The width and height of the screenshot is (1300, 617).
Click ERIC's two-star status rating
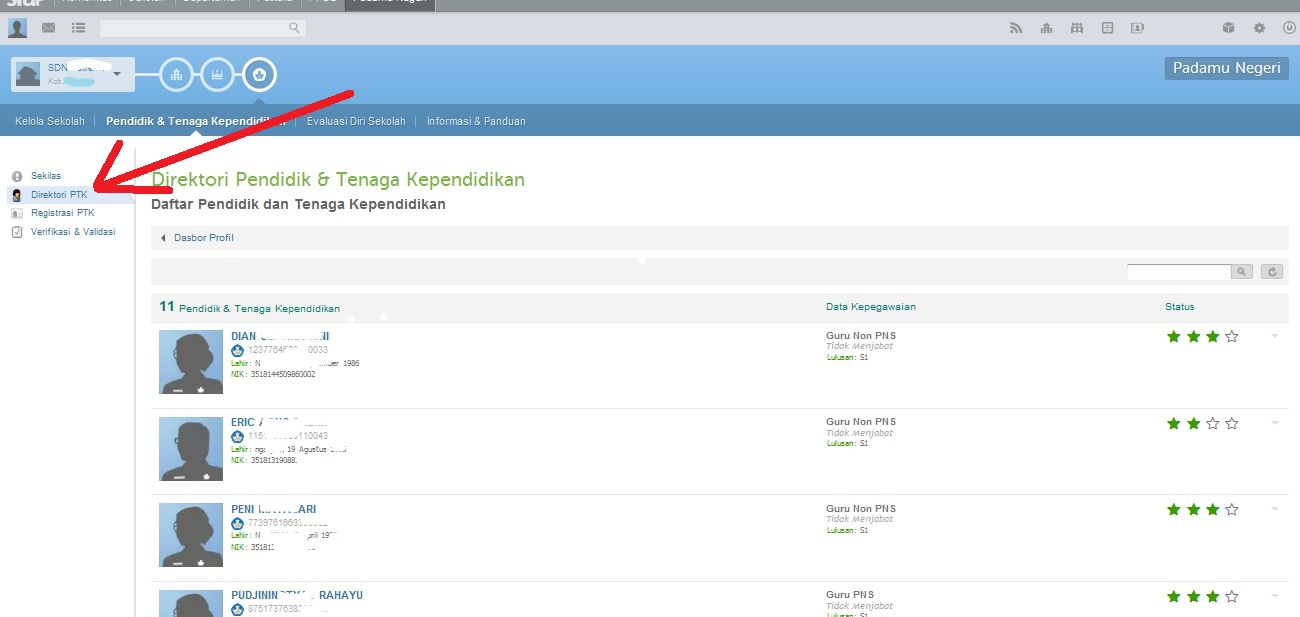(1202, 424)
